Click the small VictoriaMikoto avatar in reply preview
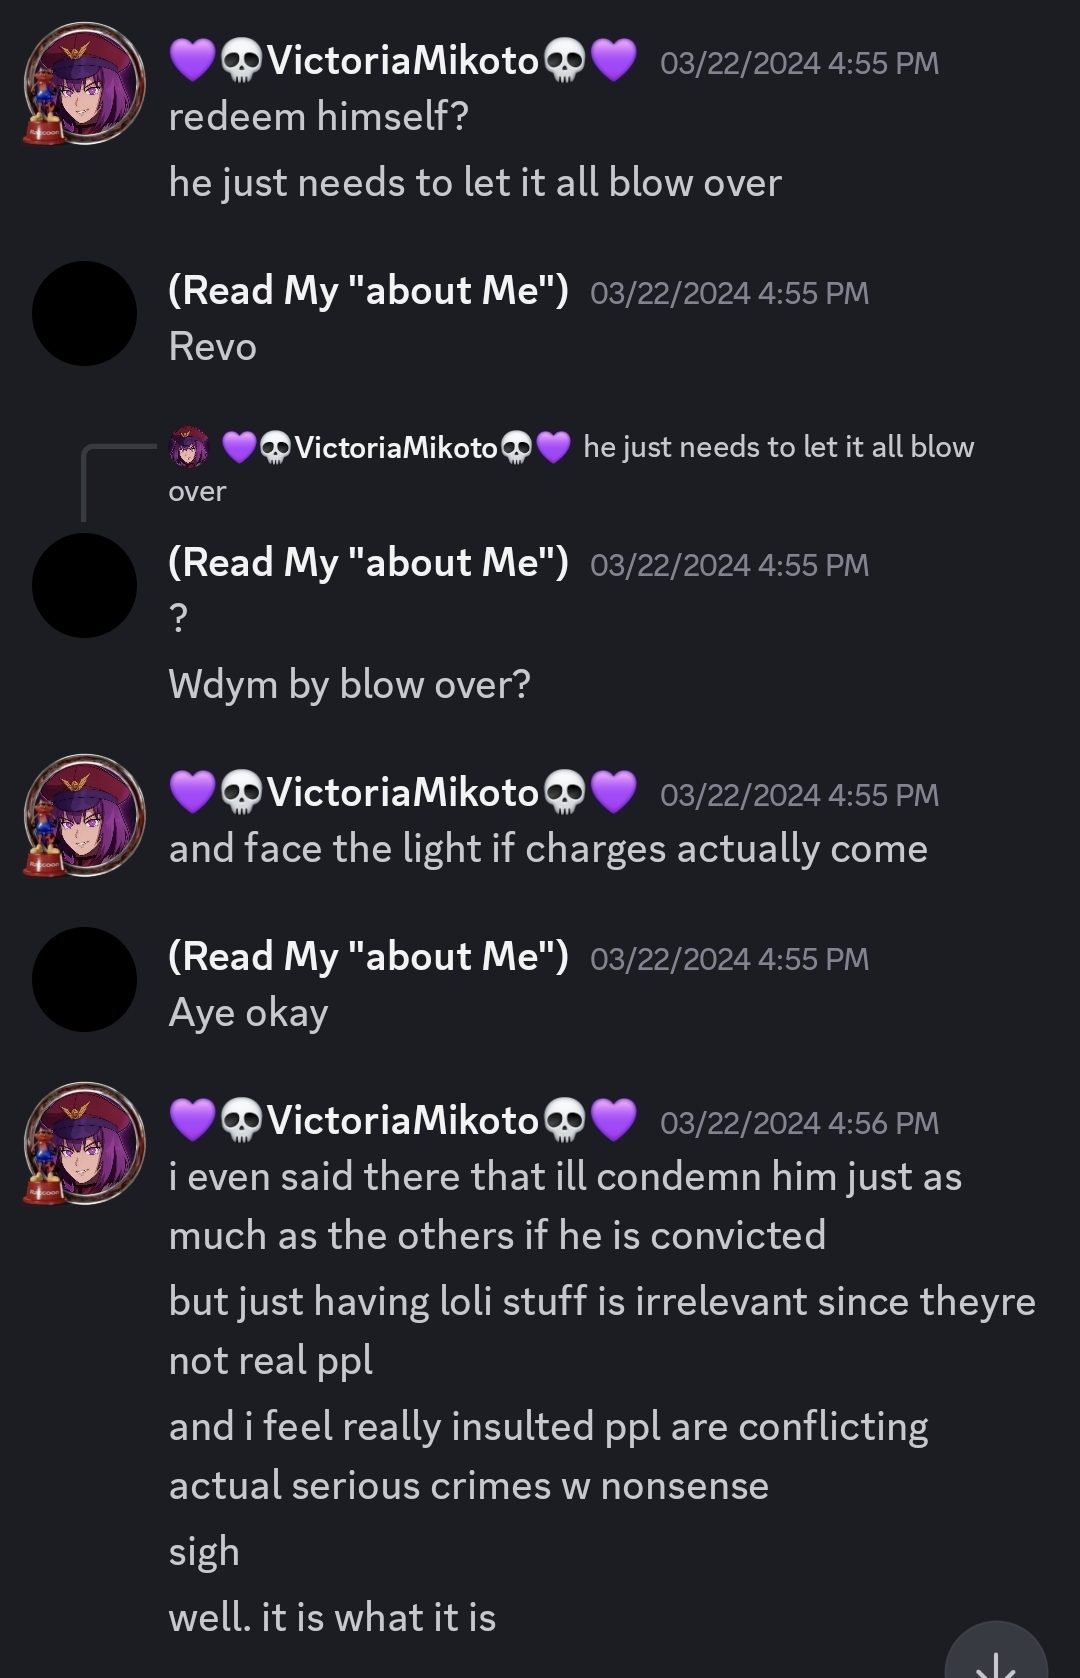The image size is (1080, 1678). (x=189, y=447)
